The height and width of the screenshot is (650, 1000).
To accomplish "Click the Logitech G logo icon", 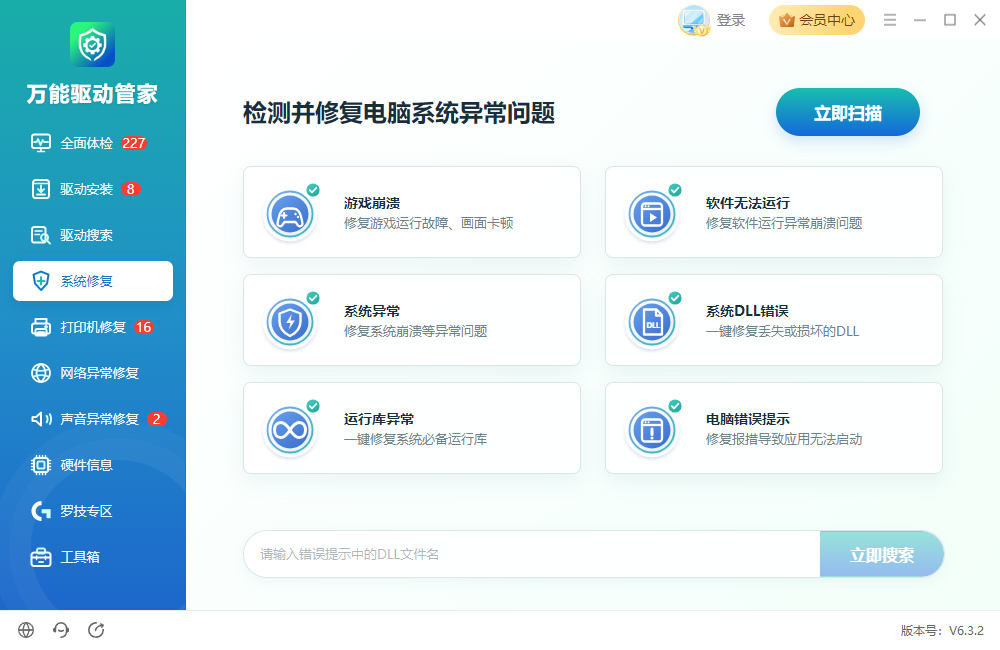I will tap(41, 511).
